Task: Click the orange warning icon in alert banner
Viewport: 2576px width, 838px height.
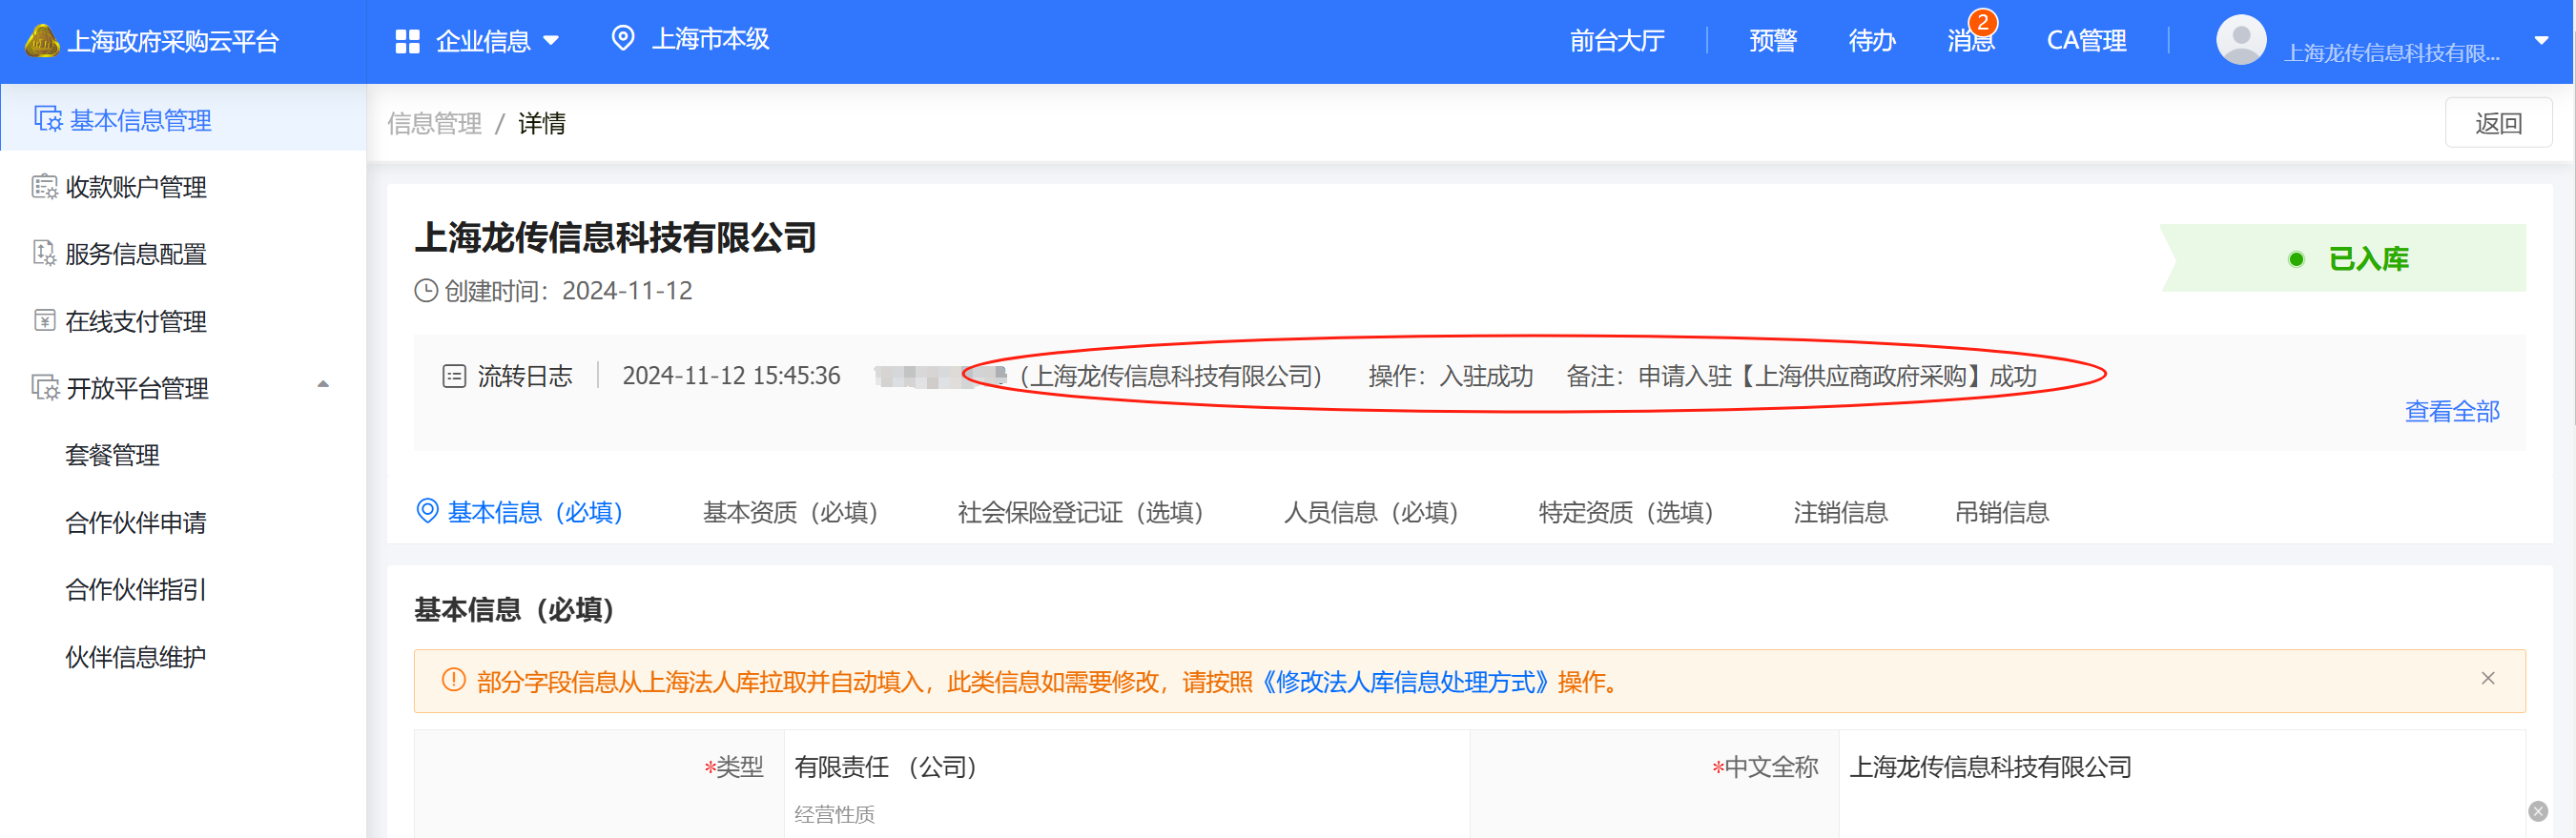Action: pos(453,681)
